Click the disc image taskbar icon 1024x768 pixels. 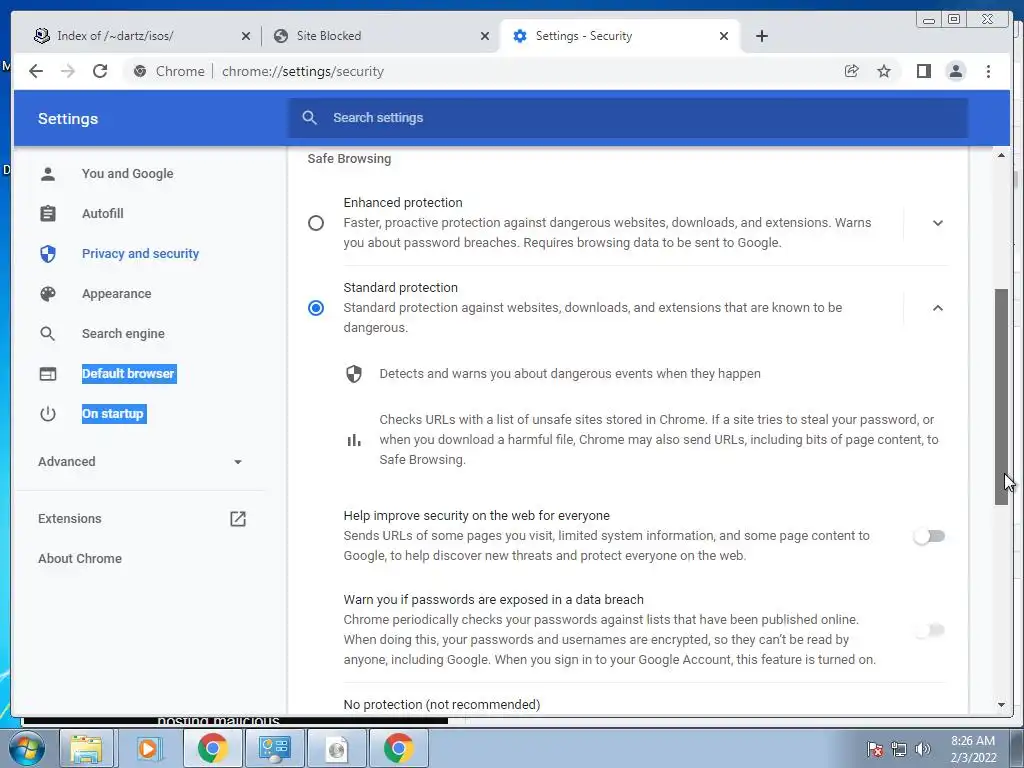coord(336,748)
